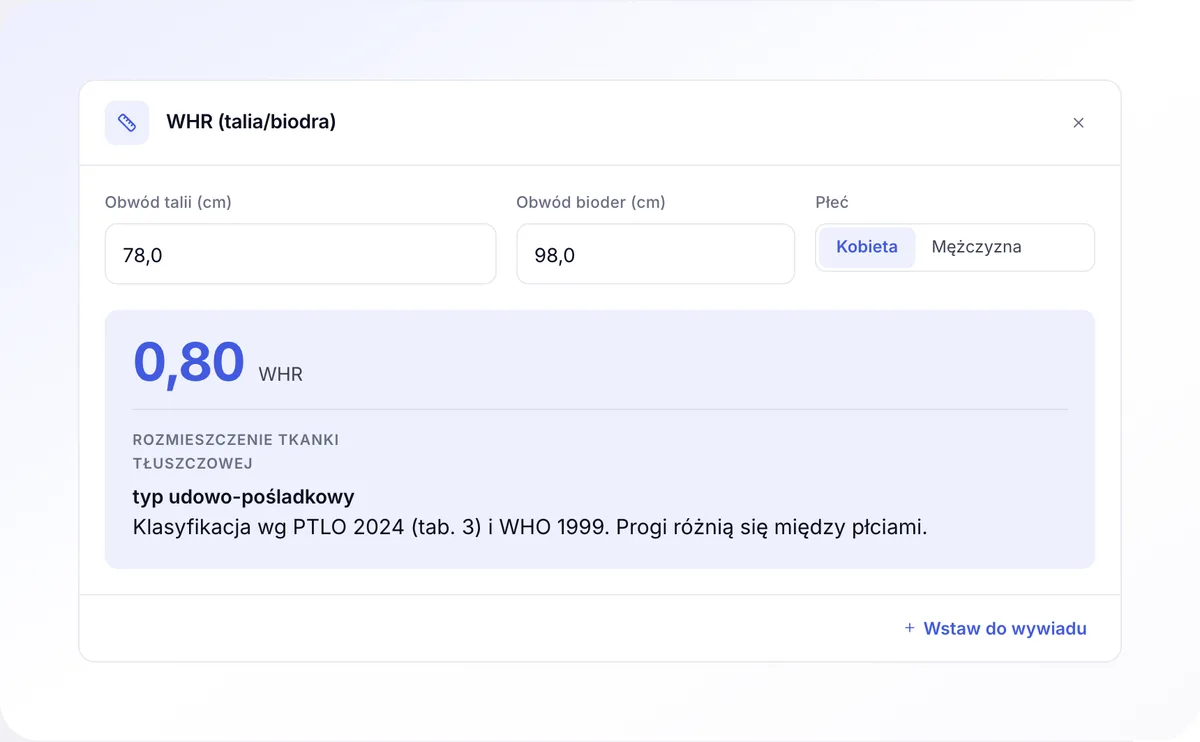Click the Rozmieszczenie tkanki tłuszczowej caption
1200x742 pixels.
point(236,451)
